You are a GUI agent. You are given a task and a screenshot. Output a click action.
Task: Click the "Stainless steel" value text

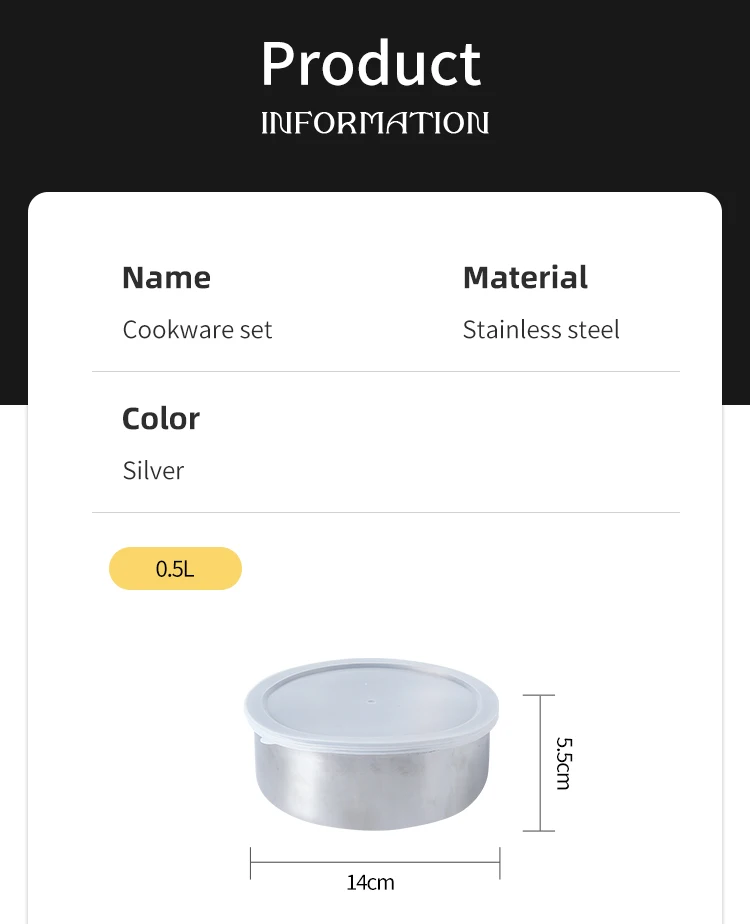click(x=541, y=330)
